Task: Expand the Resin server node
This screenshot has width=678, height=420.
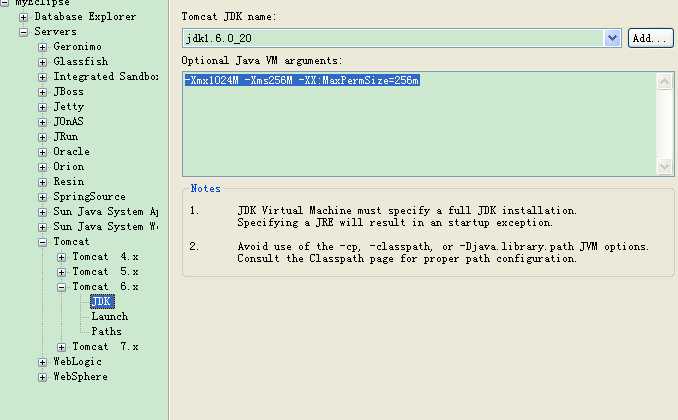Action: click(x=42, y=182)
